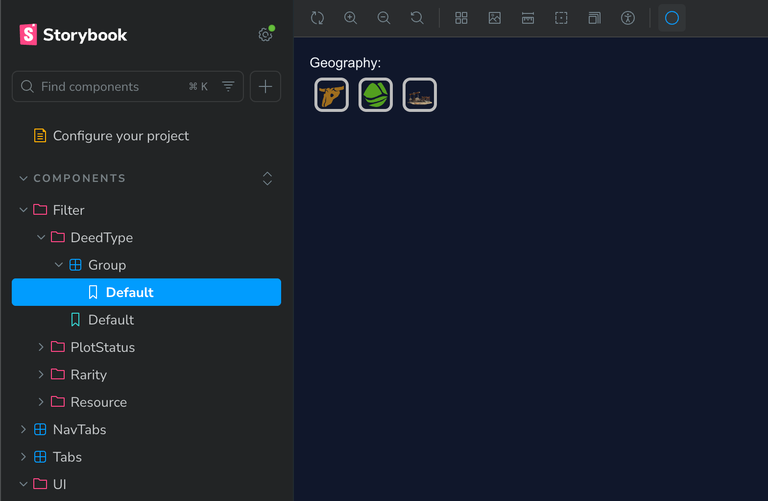Open Configure your project docs page

click(x=120, y=136)
